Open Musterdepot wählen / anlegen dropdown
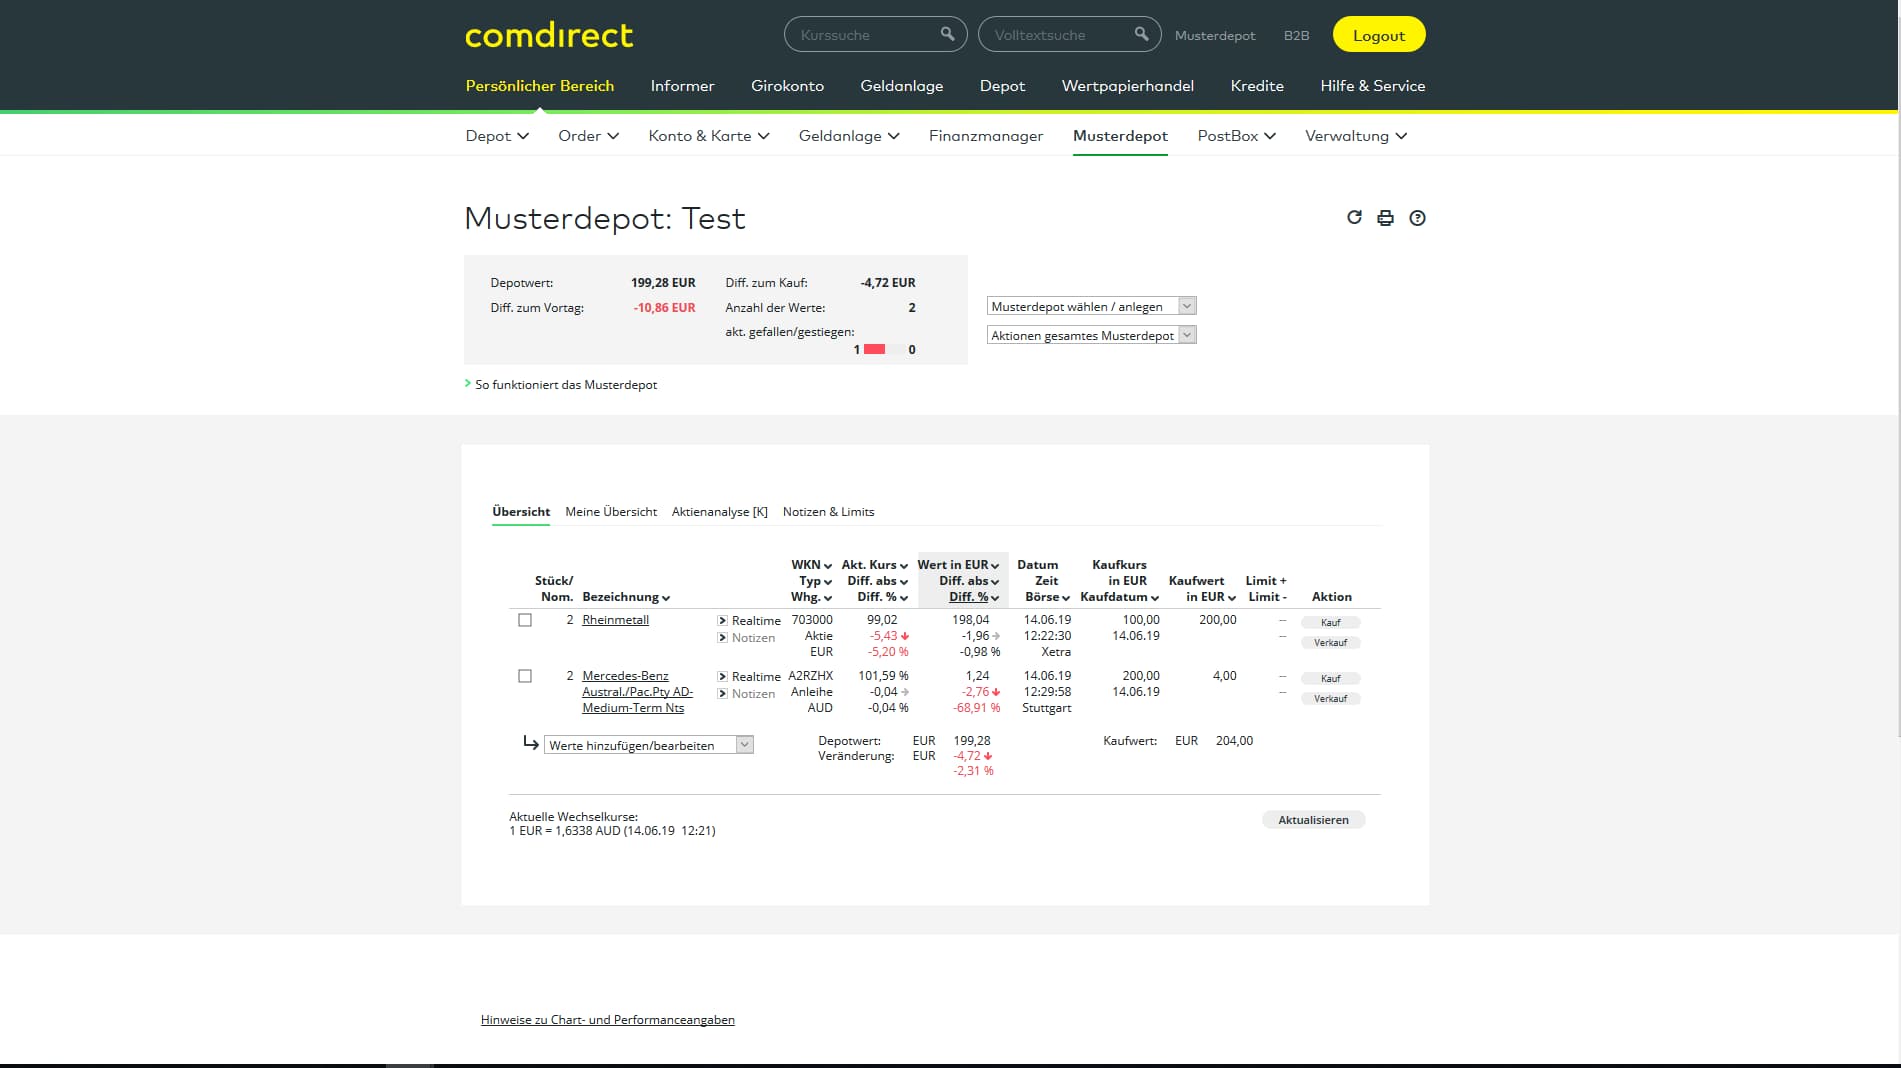The width and height of the screenshot is (1901, 1068). coord(1091,306)
